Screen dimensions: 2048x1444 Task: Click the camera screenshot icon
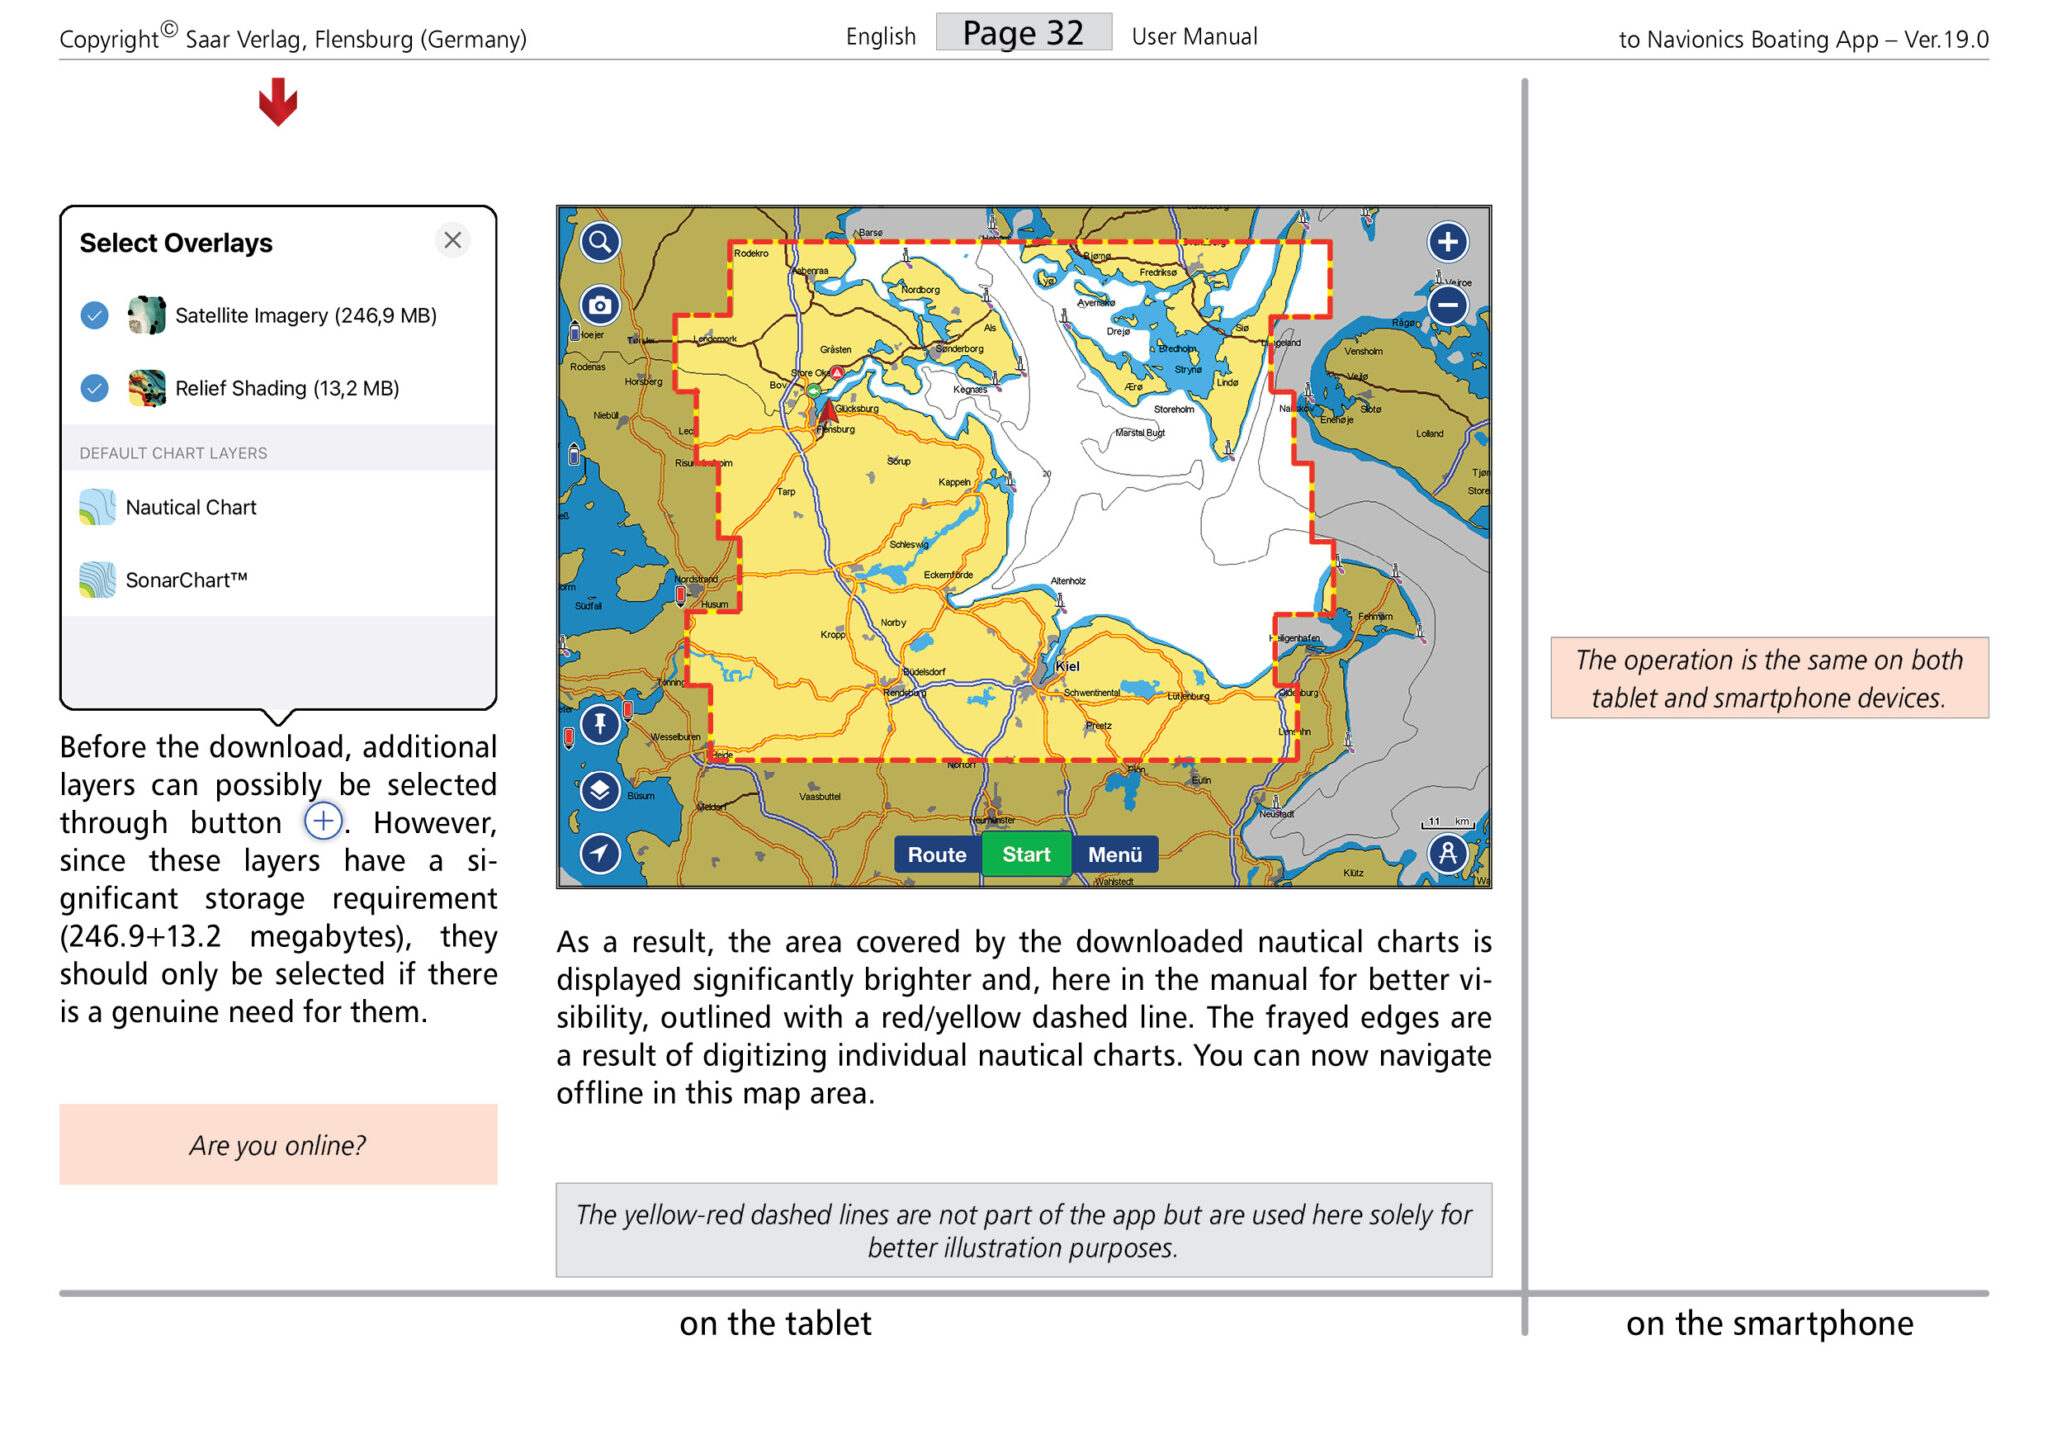(x=599, y=306)
